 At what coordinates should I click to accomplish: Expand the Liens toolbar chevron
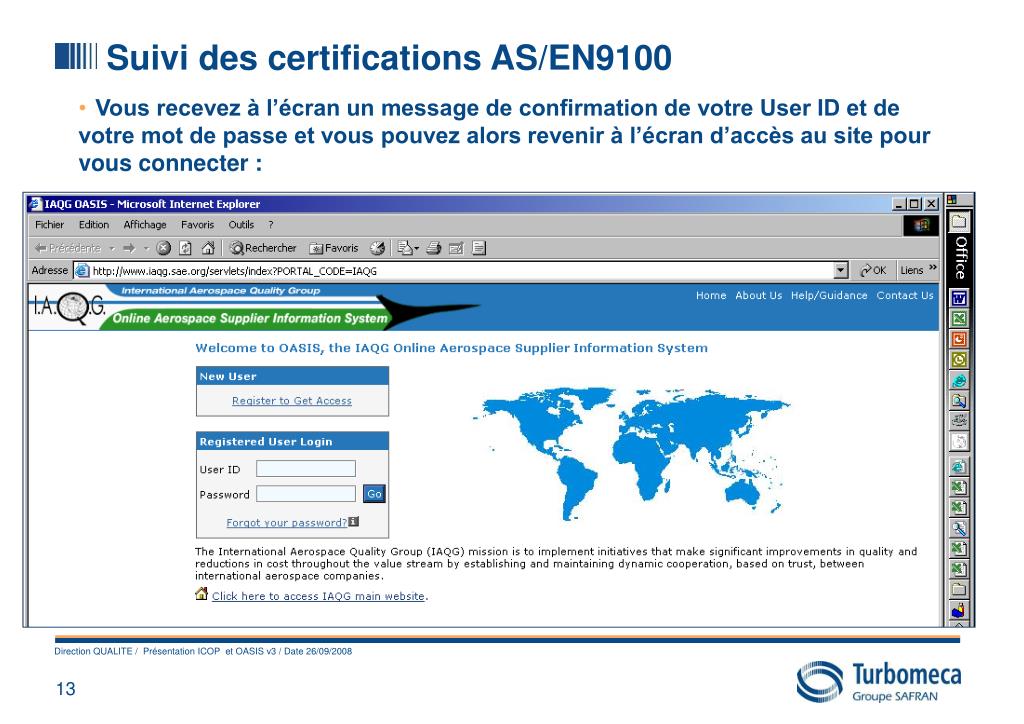coord(933,268)
